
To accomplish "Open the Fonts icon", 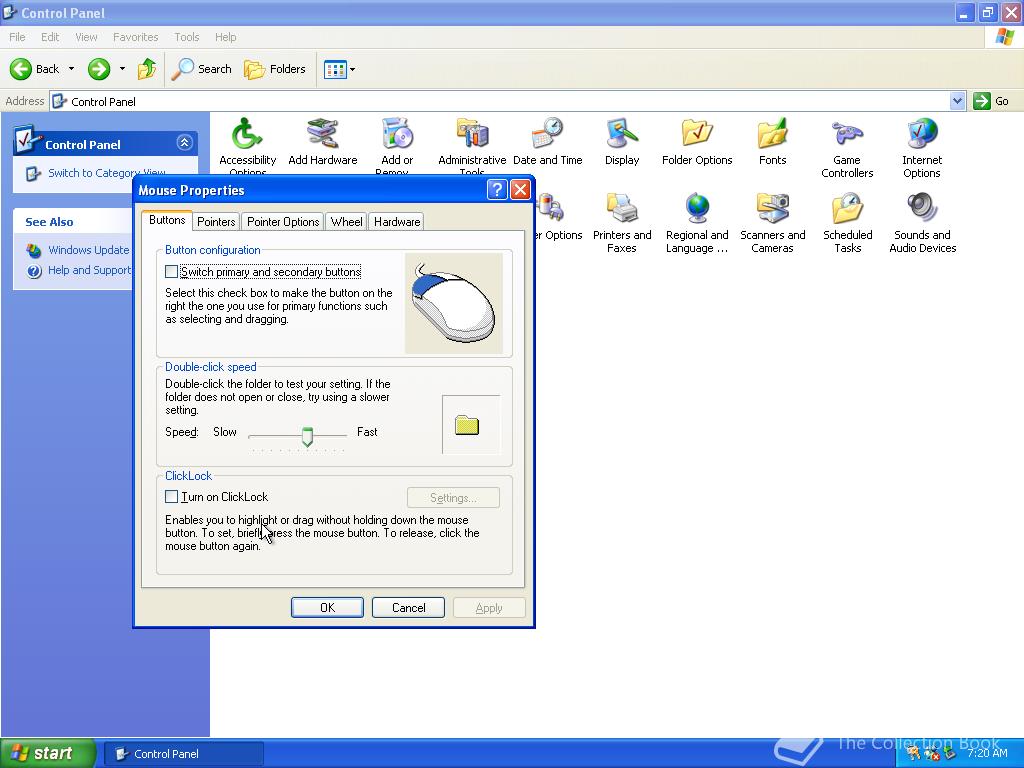I will coord(773,134).
